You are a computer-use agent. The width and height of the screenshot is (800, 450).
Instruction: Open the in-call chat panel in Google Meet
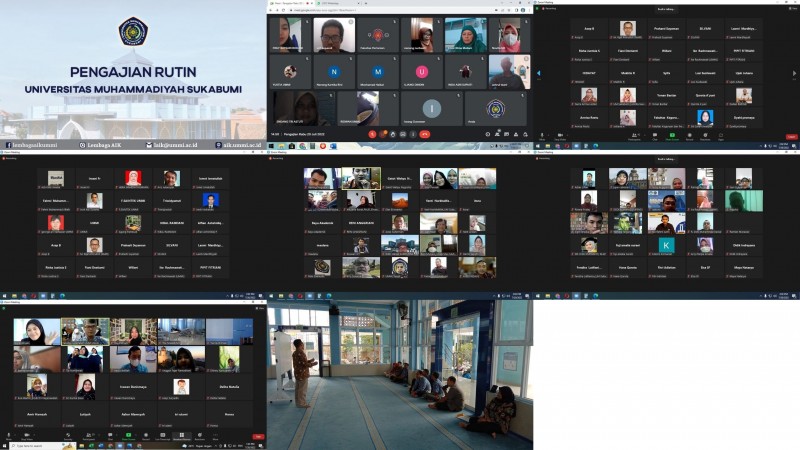507,134
